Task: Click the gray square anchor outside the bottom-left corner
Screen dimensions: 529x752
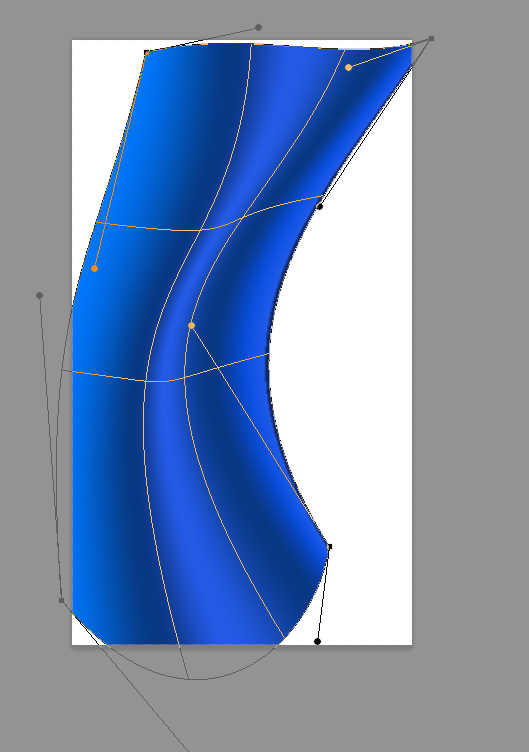Action: tap(61, 600)
